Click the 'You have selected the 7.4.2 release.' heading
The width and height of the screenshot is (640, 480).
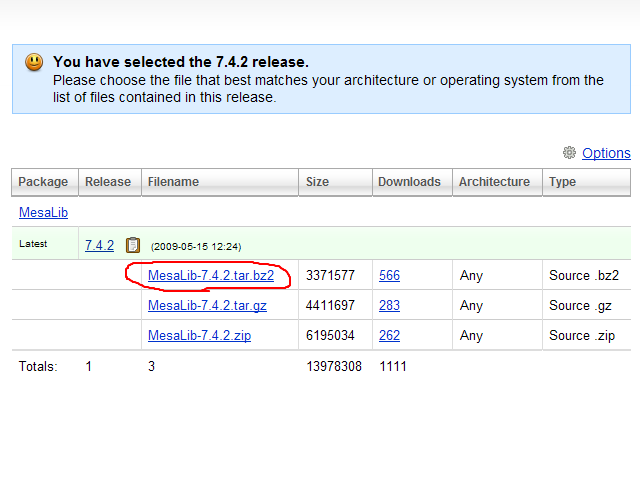coord(181,62)
